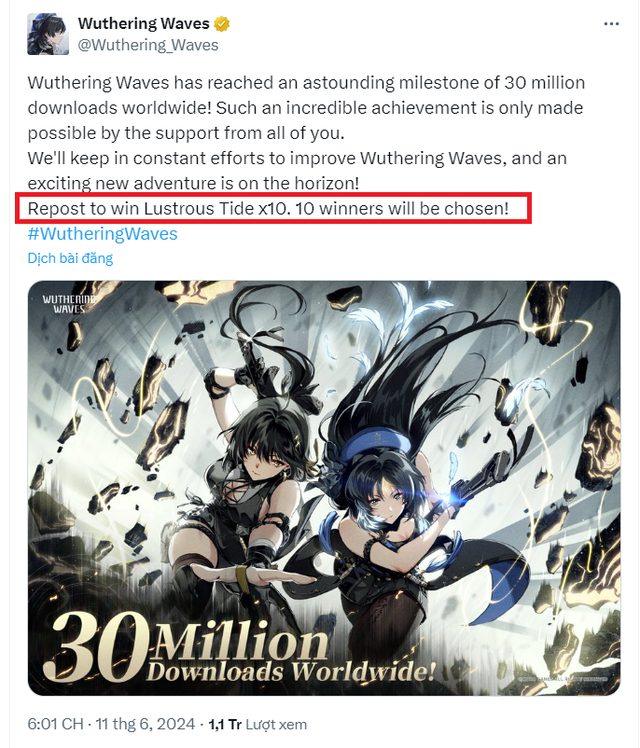Click the Wuthering Waves logo in the artwork
Image resolution: width=640 pixels, height=748 pixels.
69,304
